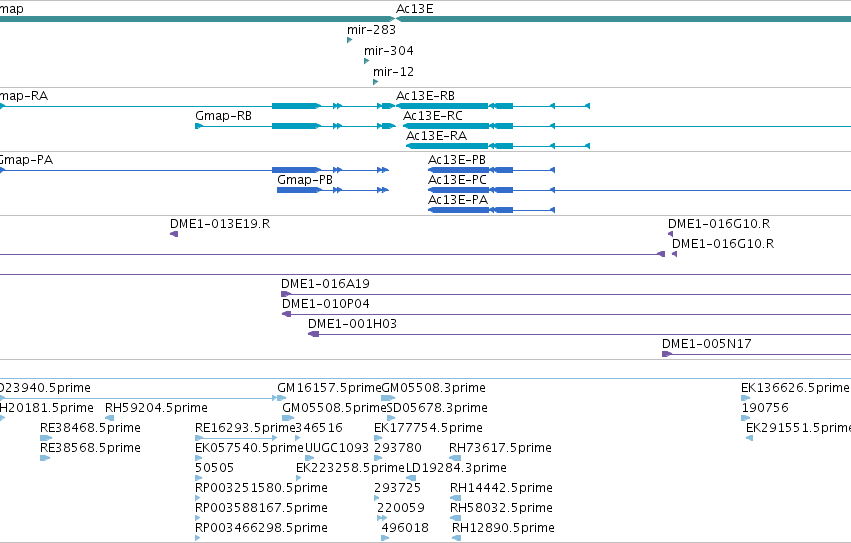Click the 293780 feature label
Viewport: 851px width, 543px height.
[x=398, y=448]
